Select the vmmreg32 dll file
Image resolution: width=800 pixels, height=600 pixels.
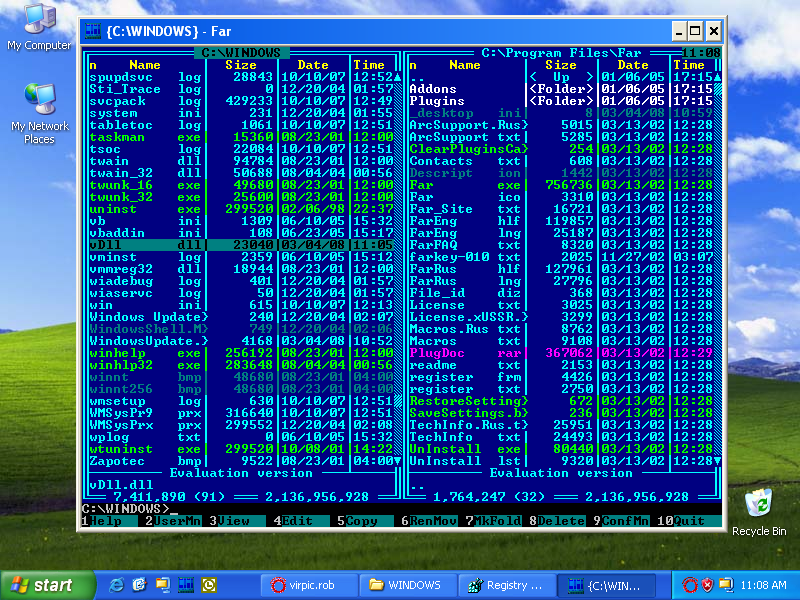241,269
